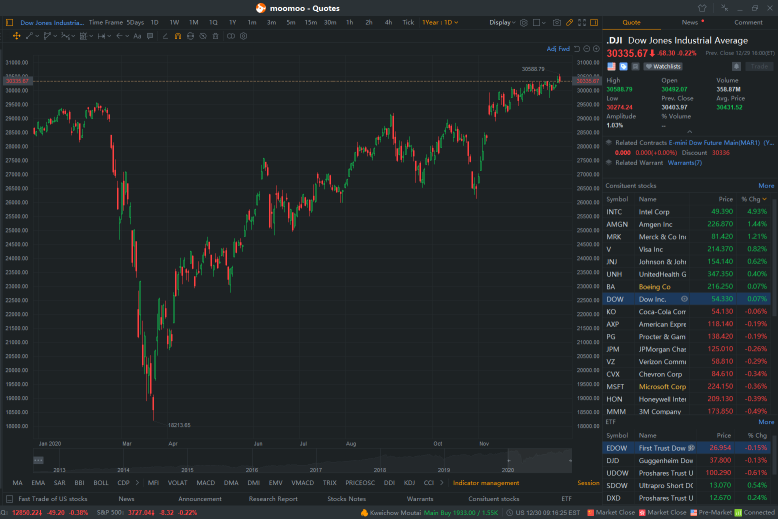Viewport: 778px width, 519px height.
Task: Open chart settings gear icon beside Display
Action: tap(524, 22)
